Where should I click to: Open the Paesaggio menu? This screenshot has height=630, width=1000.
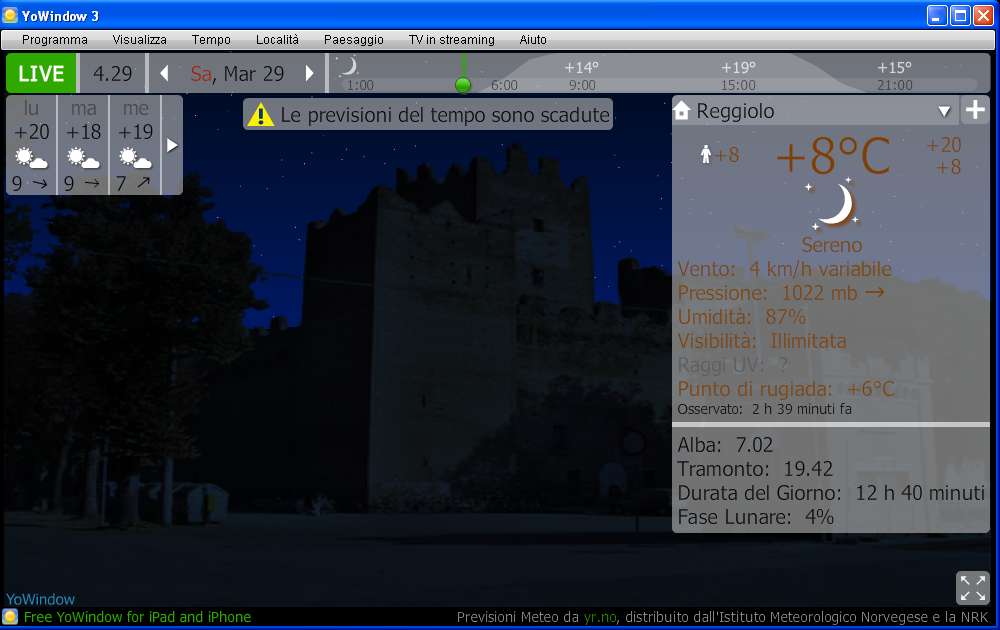pos(353,40)
